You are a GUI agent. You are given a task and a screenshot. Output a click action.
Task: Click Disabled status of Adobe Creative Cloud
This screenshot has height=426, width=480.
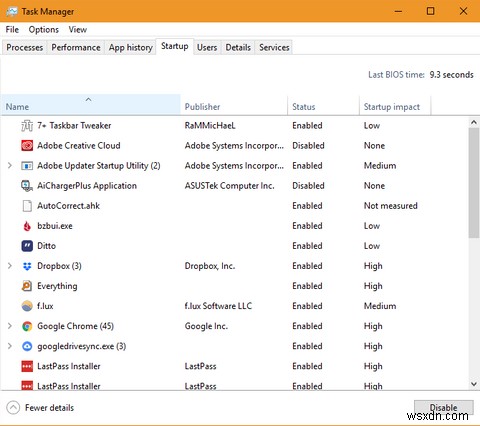click(308, 146)
